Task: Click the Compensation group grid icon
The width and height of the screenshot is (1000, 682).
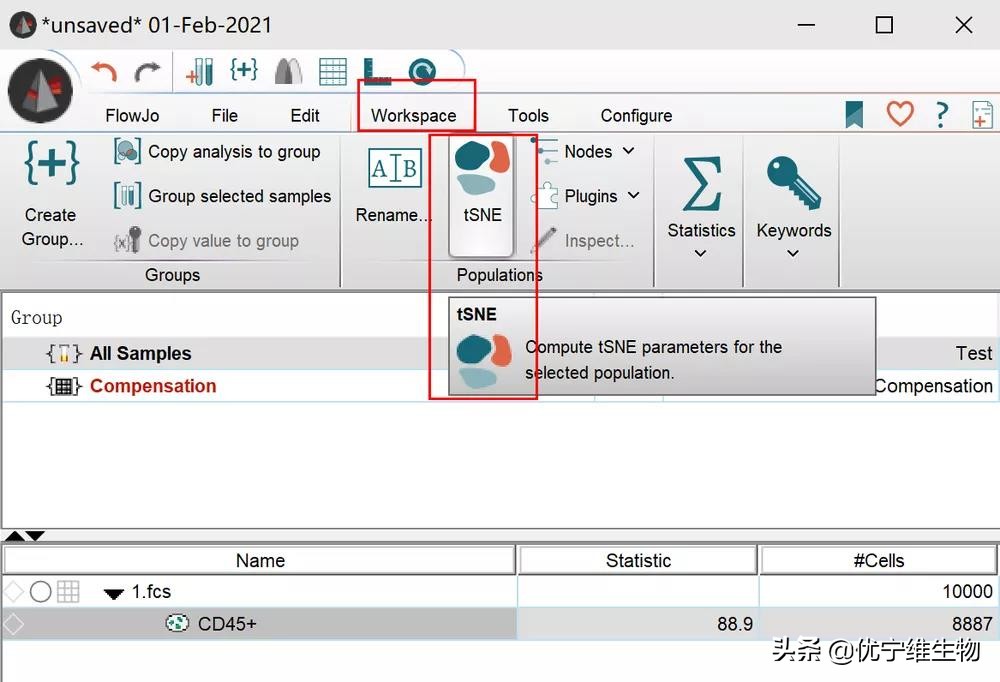Action: click(x=64, y=386)
